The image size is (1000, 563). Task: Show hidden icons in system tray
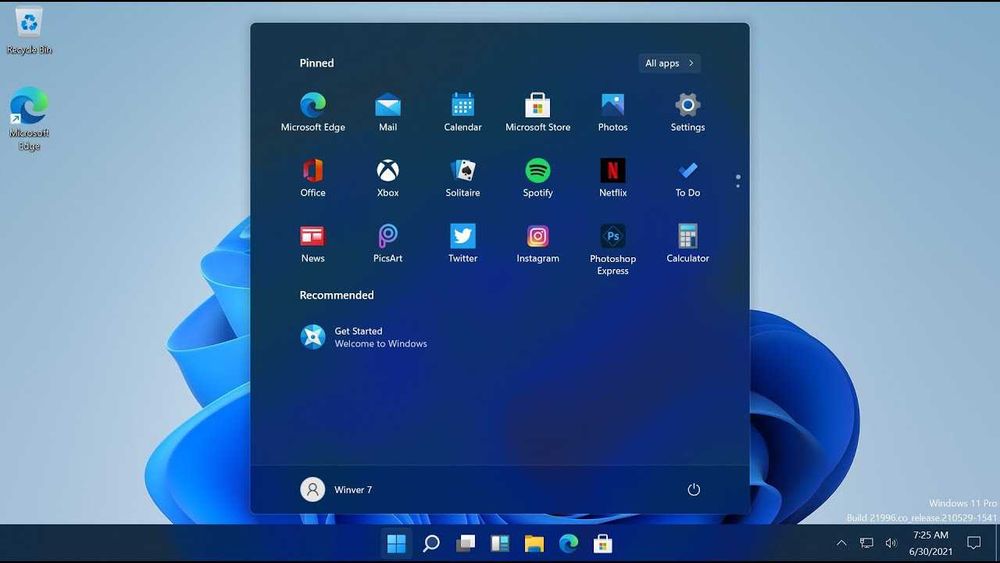pos(841,543)
